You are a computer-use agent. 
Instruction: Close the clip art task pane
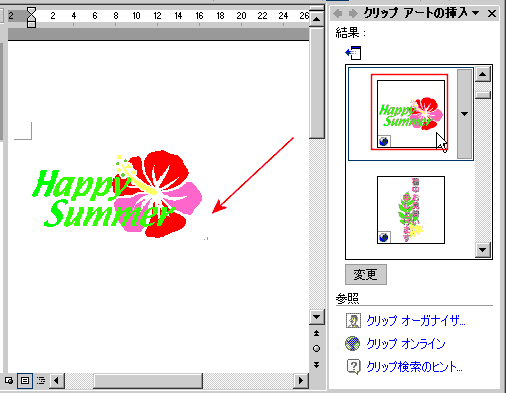point(492,14)
